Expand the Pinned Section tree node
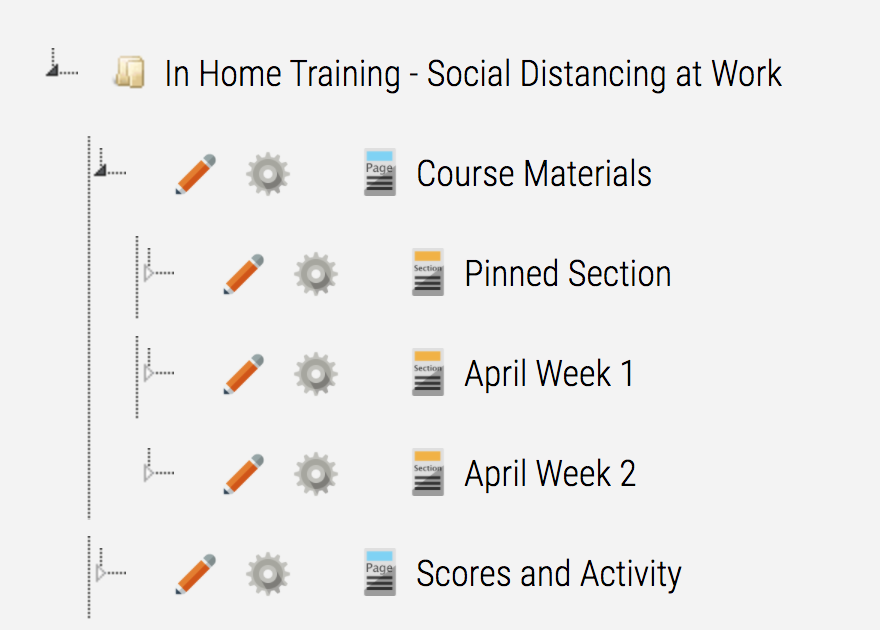The height and width of the screenshot is (630, 880). pos(149,273)
